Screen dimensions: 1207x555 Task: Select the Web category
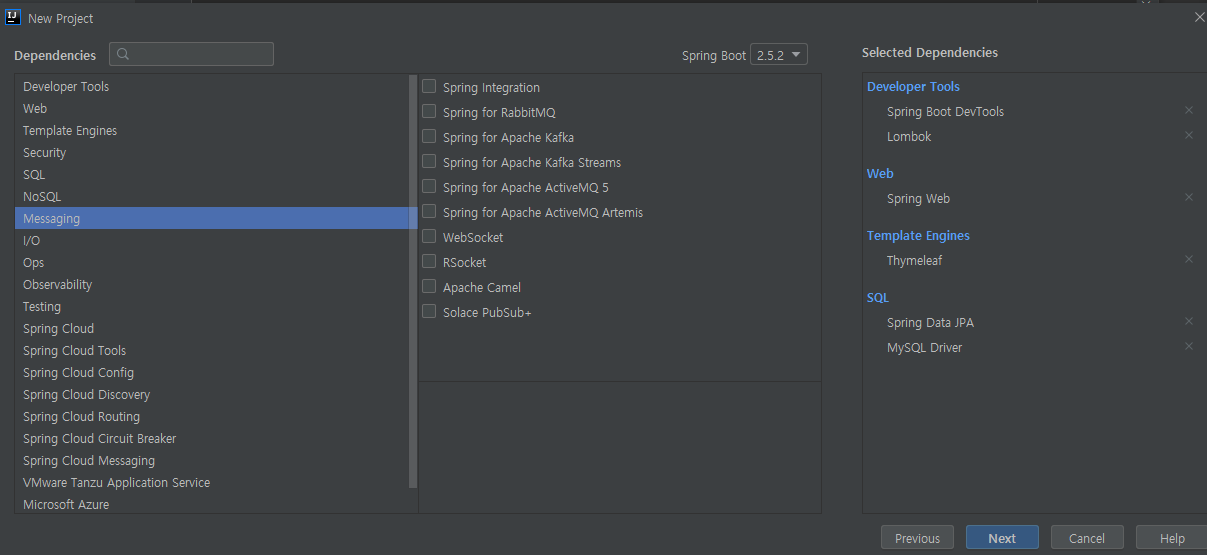coord(212,109)
